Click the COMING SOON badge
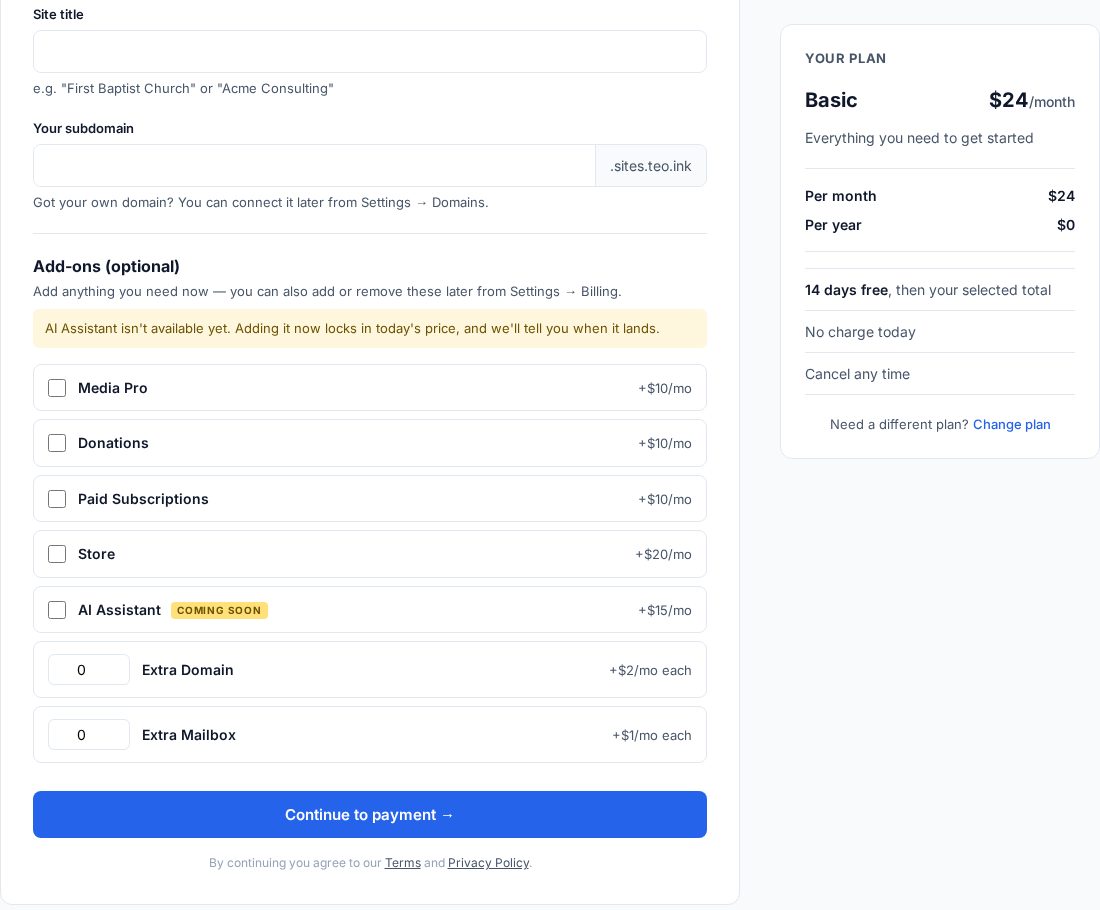This screenshot has width=1100, height=910. (x=219, y=610)
